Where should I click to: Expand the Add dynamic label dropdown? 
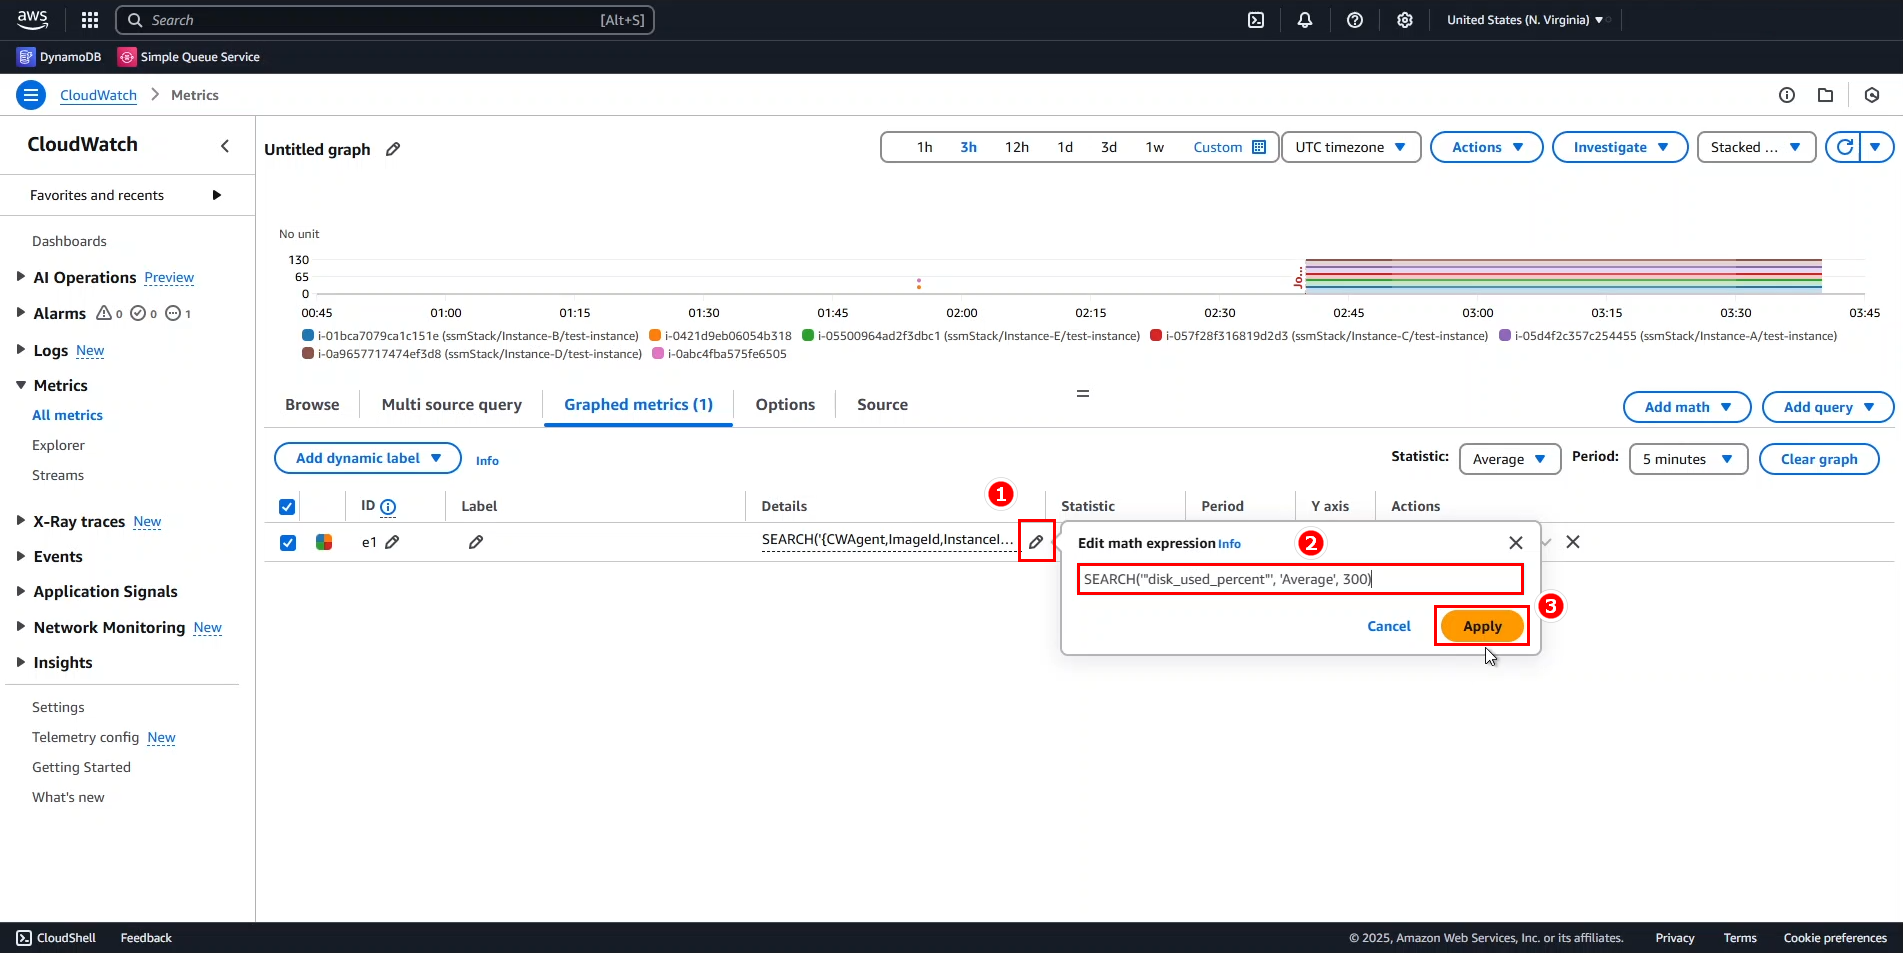pyautogui.click(x=367, y=458)
